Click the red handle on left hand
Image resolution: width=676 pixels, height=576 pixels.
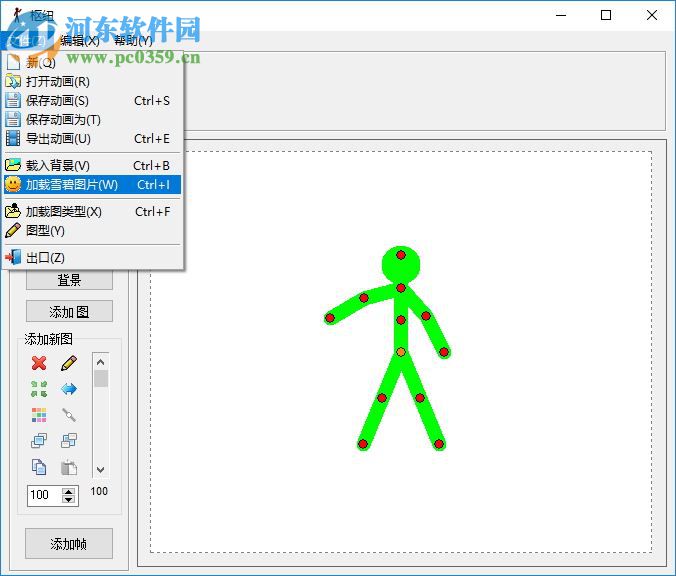click(330, 318)
